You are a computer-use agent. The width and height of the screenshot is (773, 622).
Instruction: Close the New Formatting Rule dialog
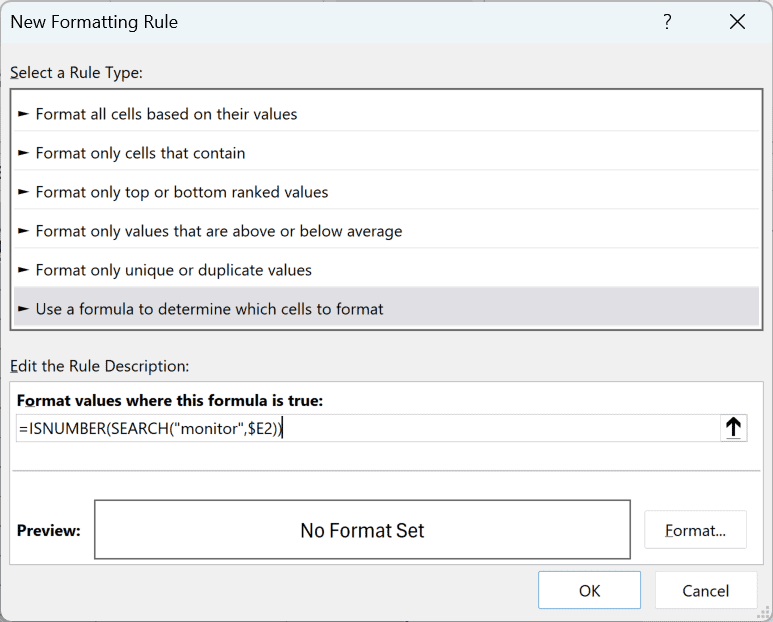[737, 22]
